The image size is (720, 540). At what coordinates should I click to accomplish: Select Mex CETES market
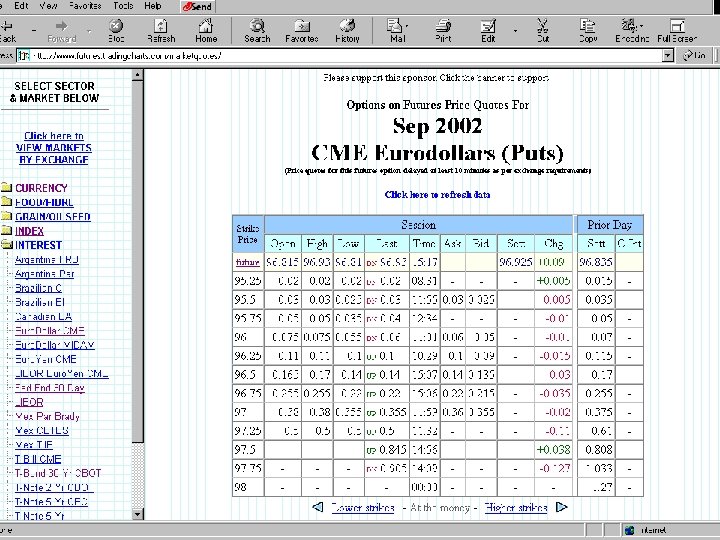[x=42, y=430]
